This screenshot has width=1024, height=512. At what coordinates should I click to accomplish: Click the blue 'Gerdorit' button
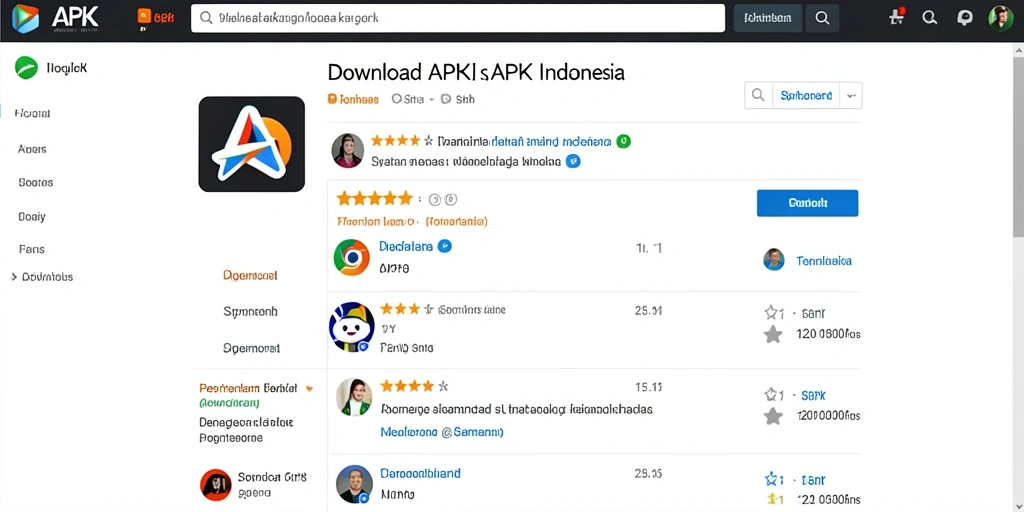point(807,203)
